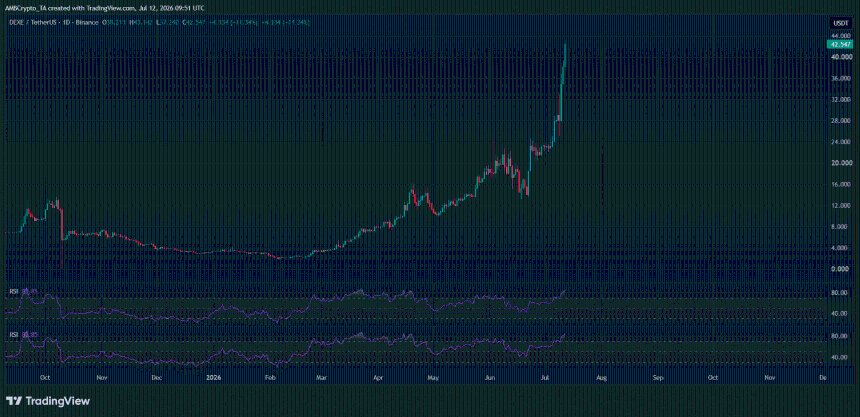The width and height of the screenshot is (860, 417).
Task: Click the TradingView logo icon
Action: pos(14,401)
